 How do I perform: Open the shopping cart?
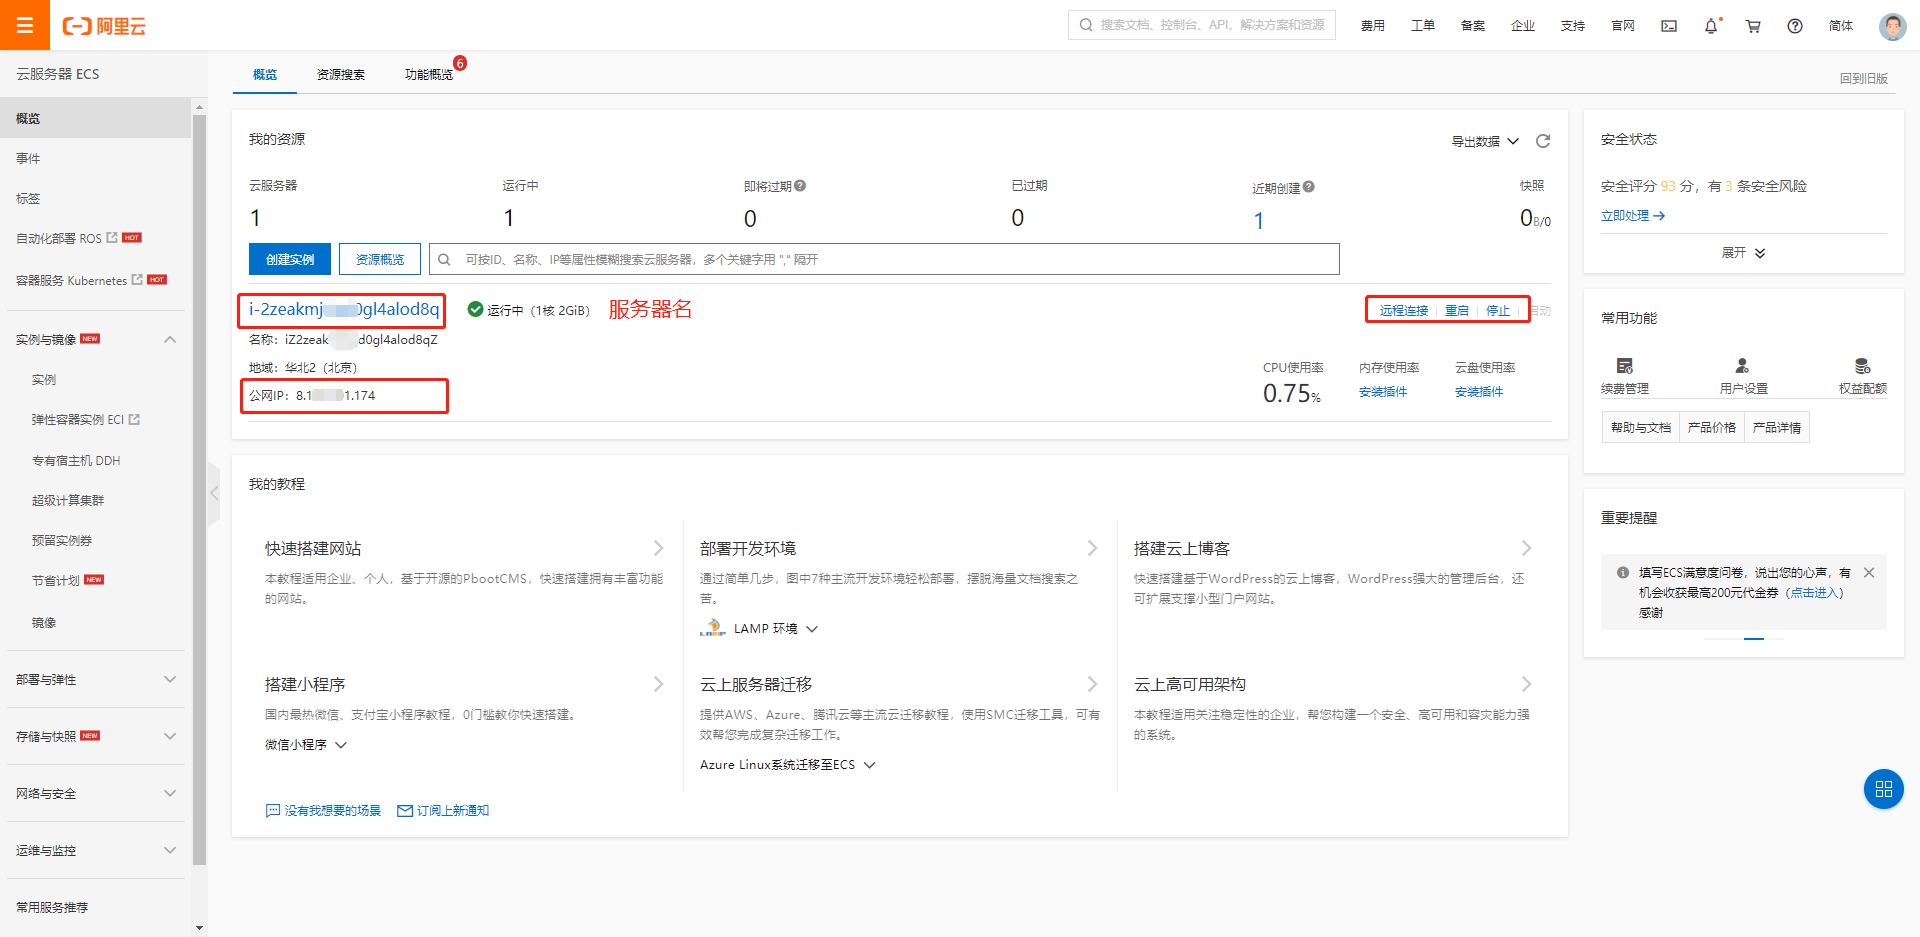[1753, 26]
